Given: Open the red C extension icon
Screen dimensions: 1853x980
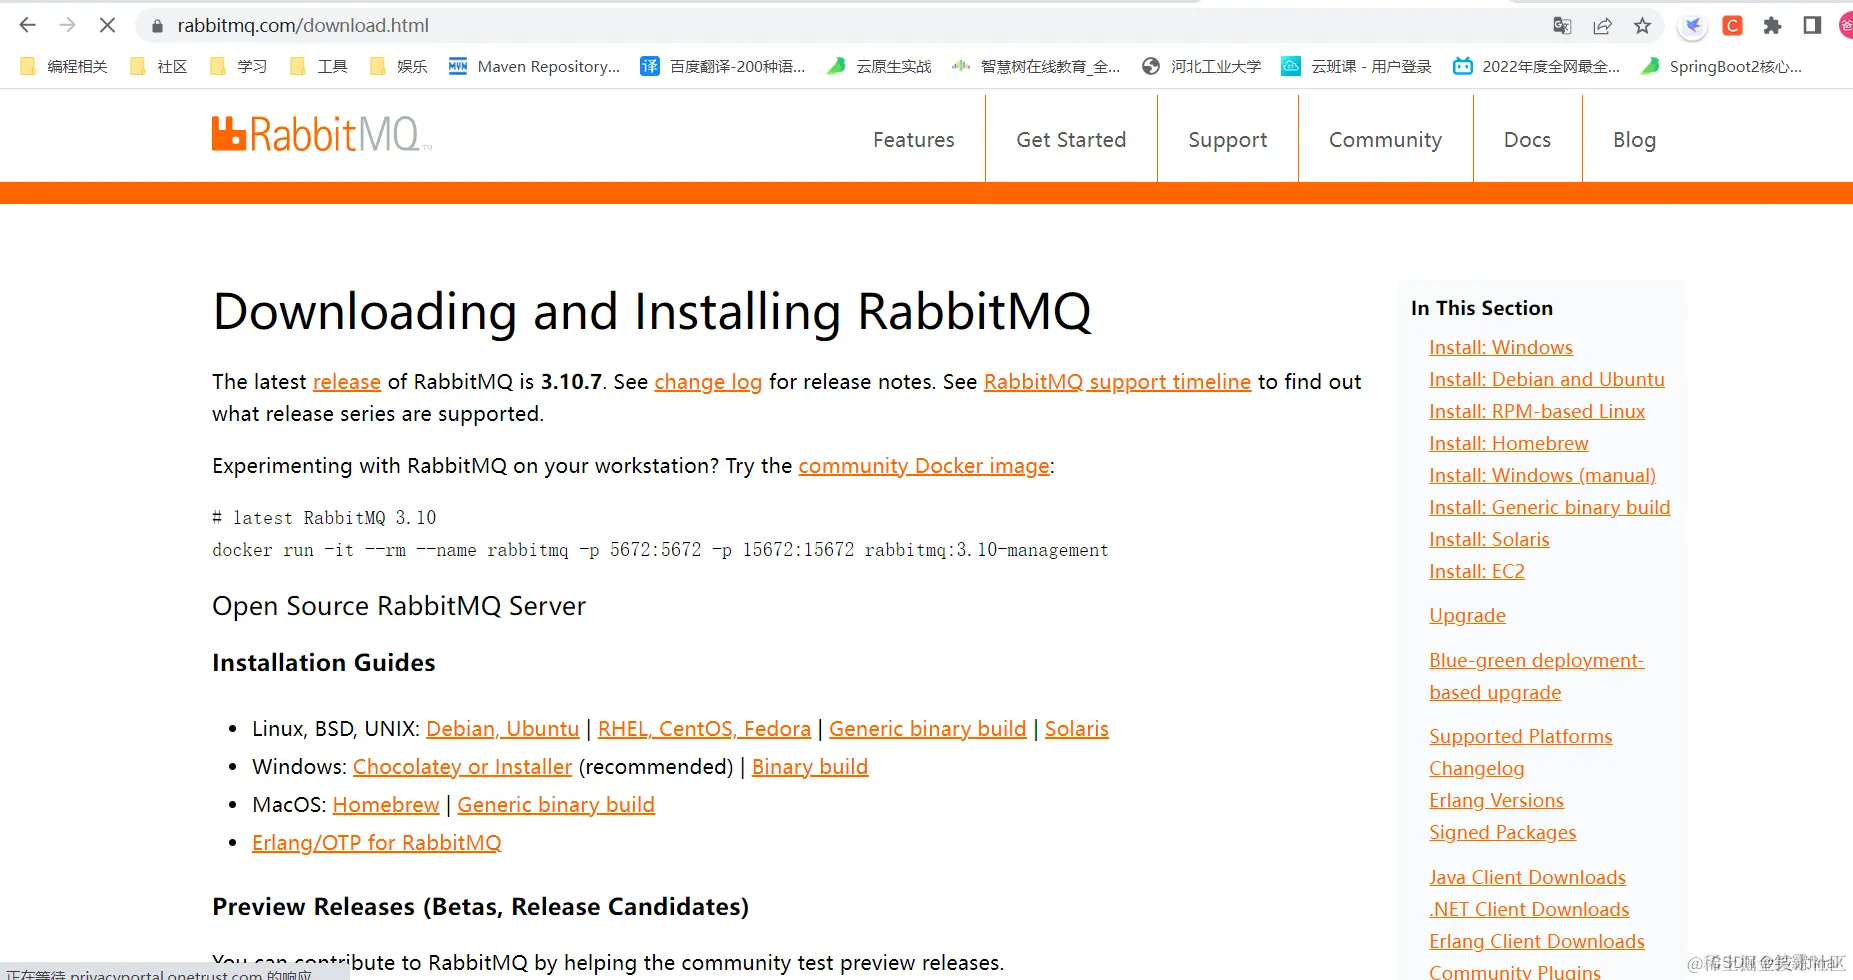Looking at the screenshot, I should pos(1733,26).
